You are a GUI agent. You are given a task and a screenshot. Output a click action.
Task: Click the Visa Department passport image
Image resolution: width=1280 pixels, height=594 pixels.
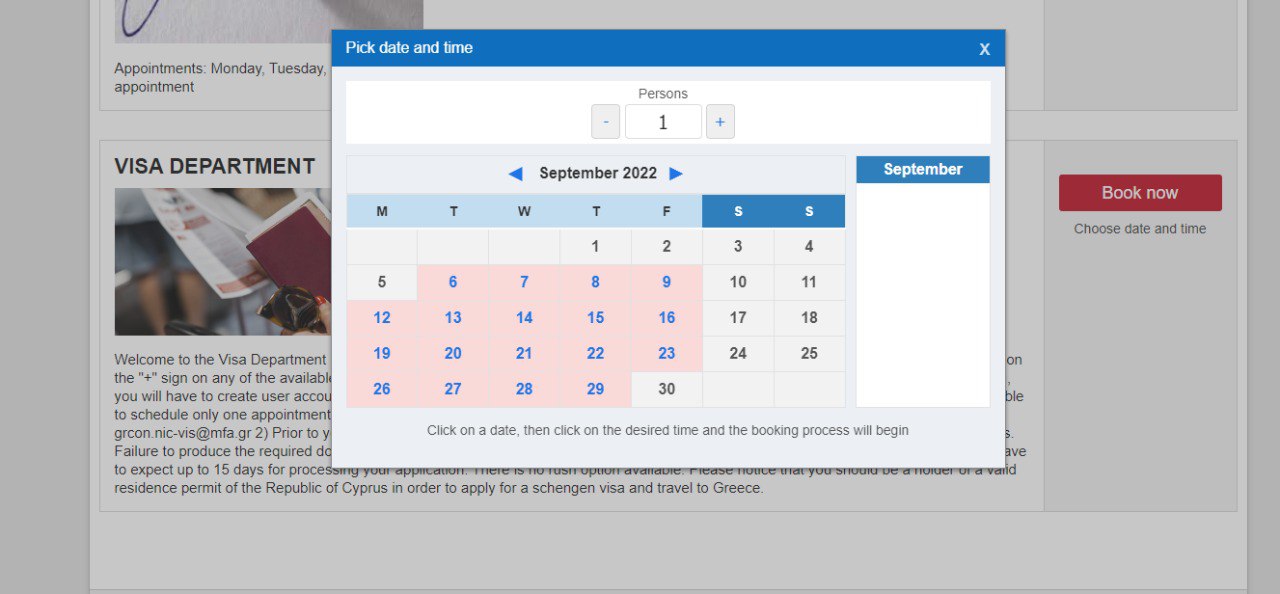click(222, 262)
